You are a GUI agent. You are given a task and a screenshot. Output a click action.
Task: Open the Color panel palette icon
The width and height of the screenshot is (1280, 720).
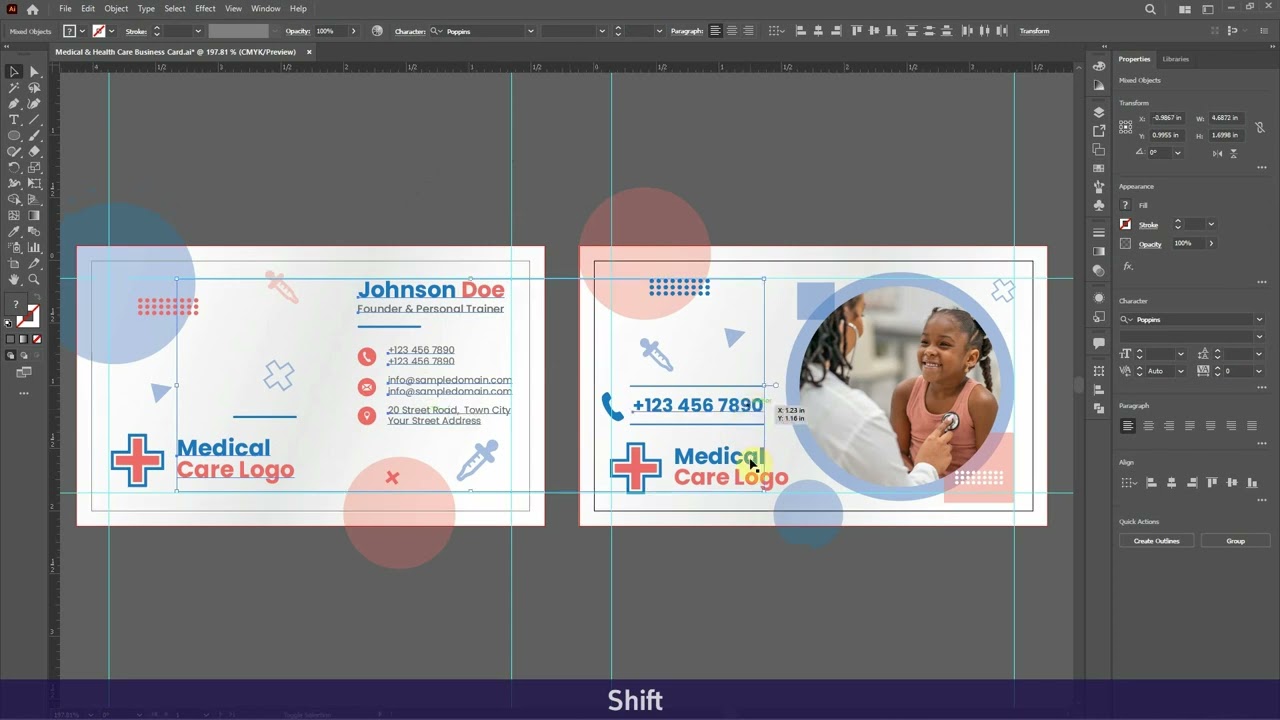(1099, 65)
